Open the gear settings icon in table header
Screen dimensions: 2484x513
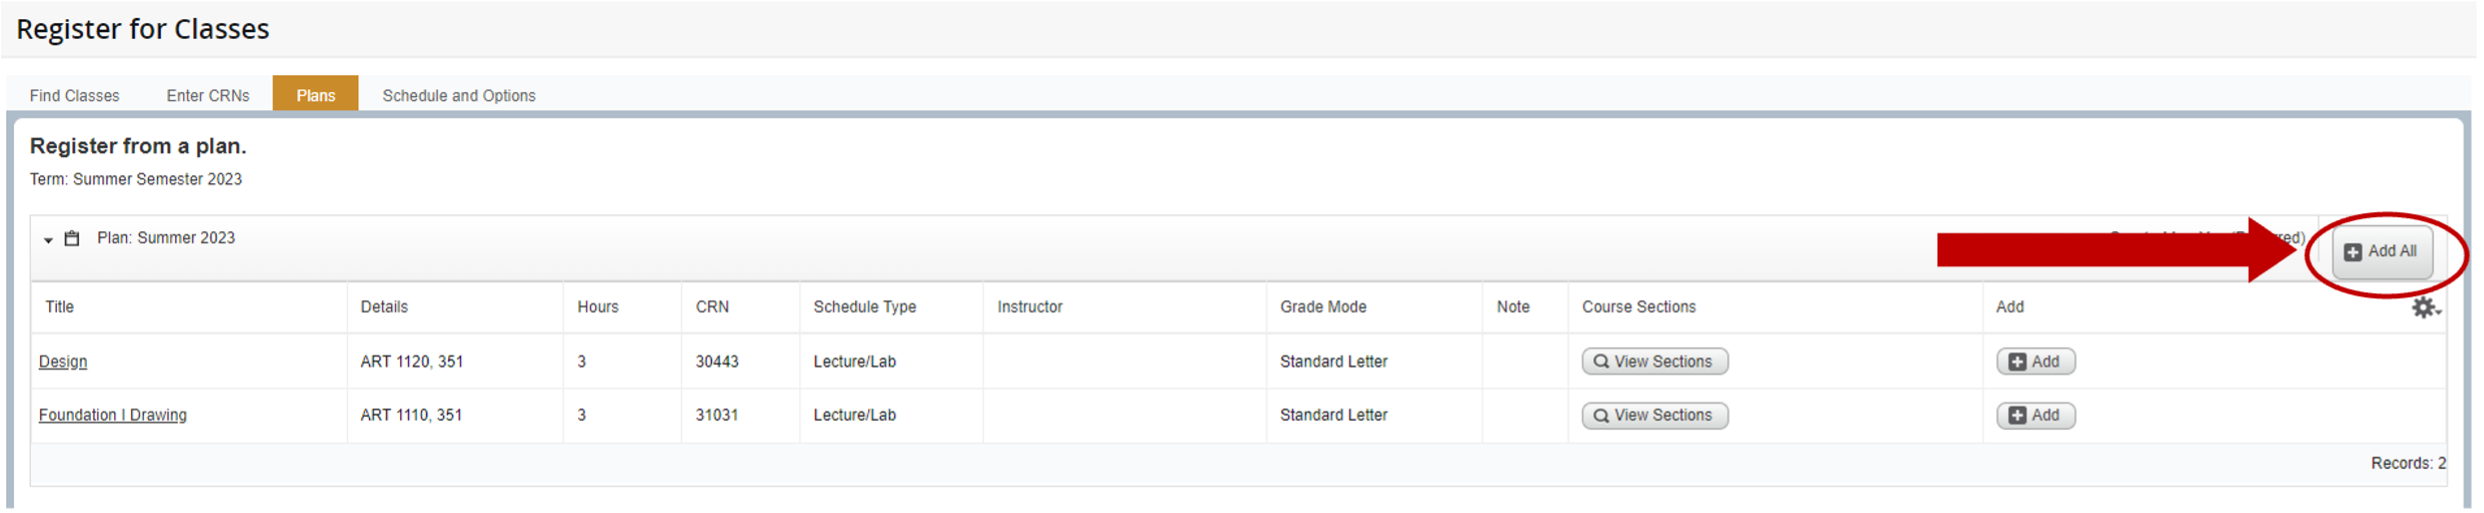coord(2424,307)
